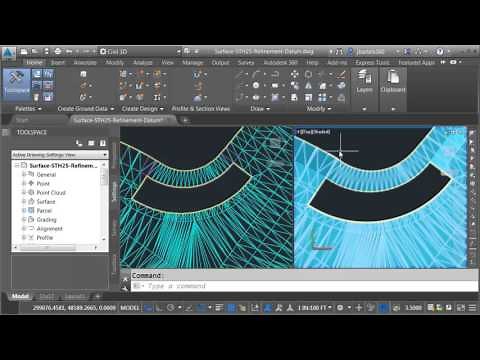
Task: Click the Type a command input field
Action: pos(304,286)
